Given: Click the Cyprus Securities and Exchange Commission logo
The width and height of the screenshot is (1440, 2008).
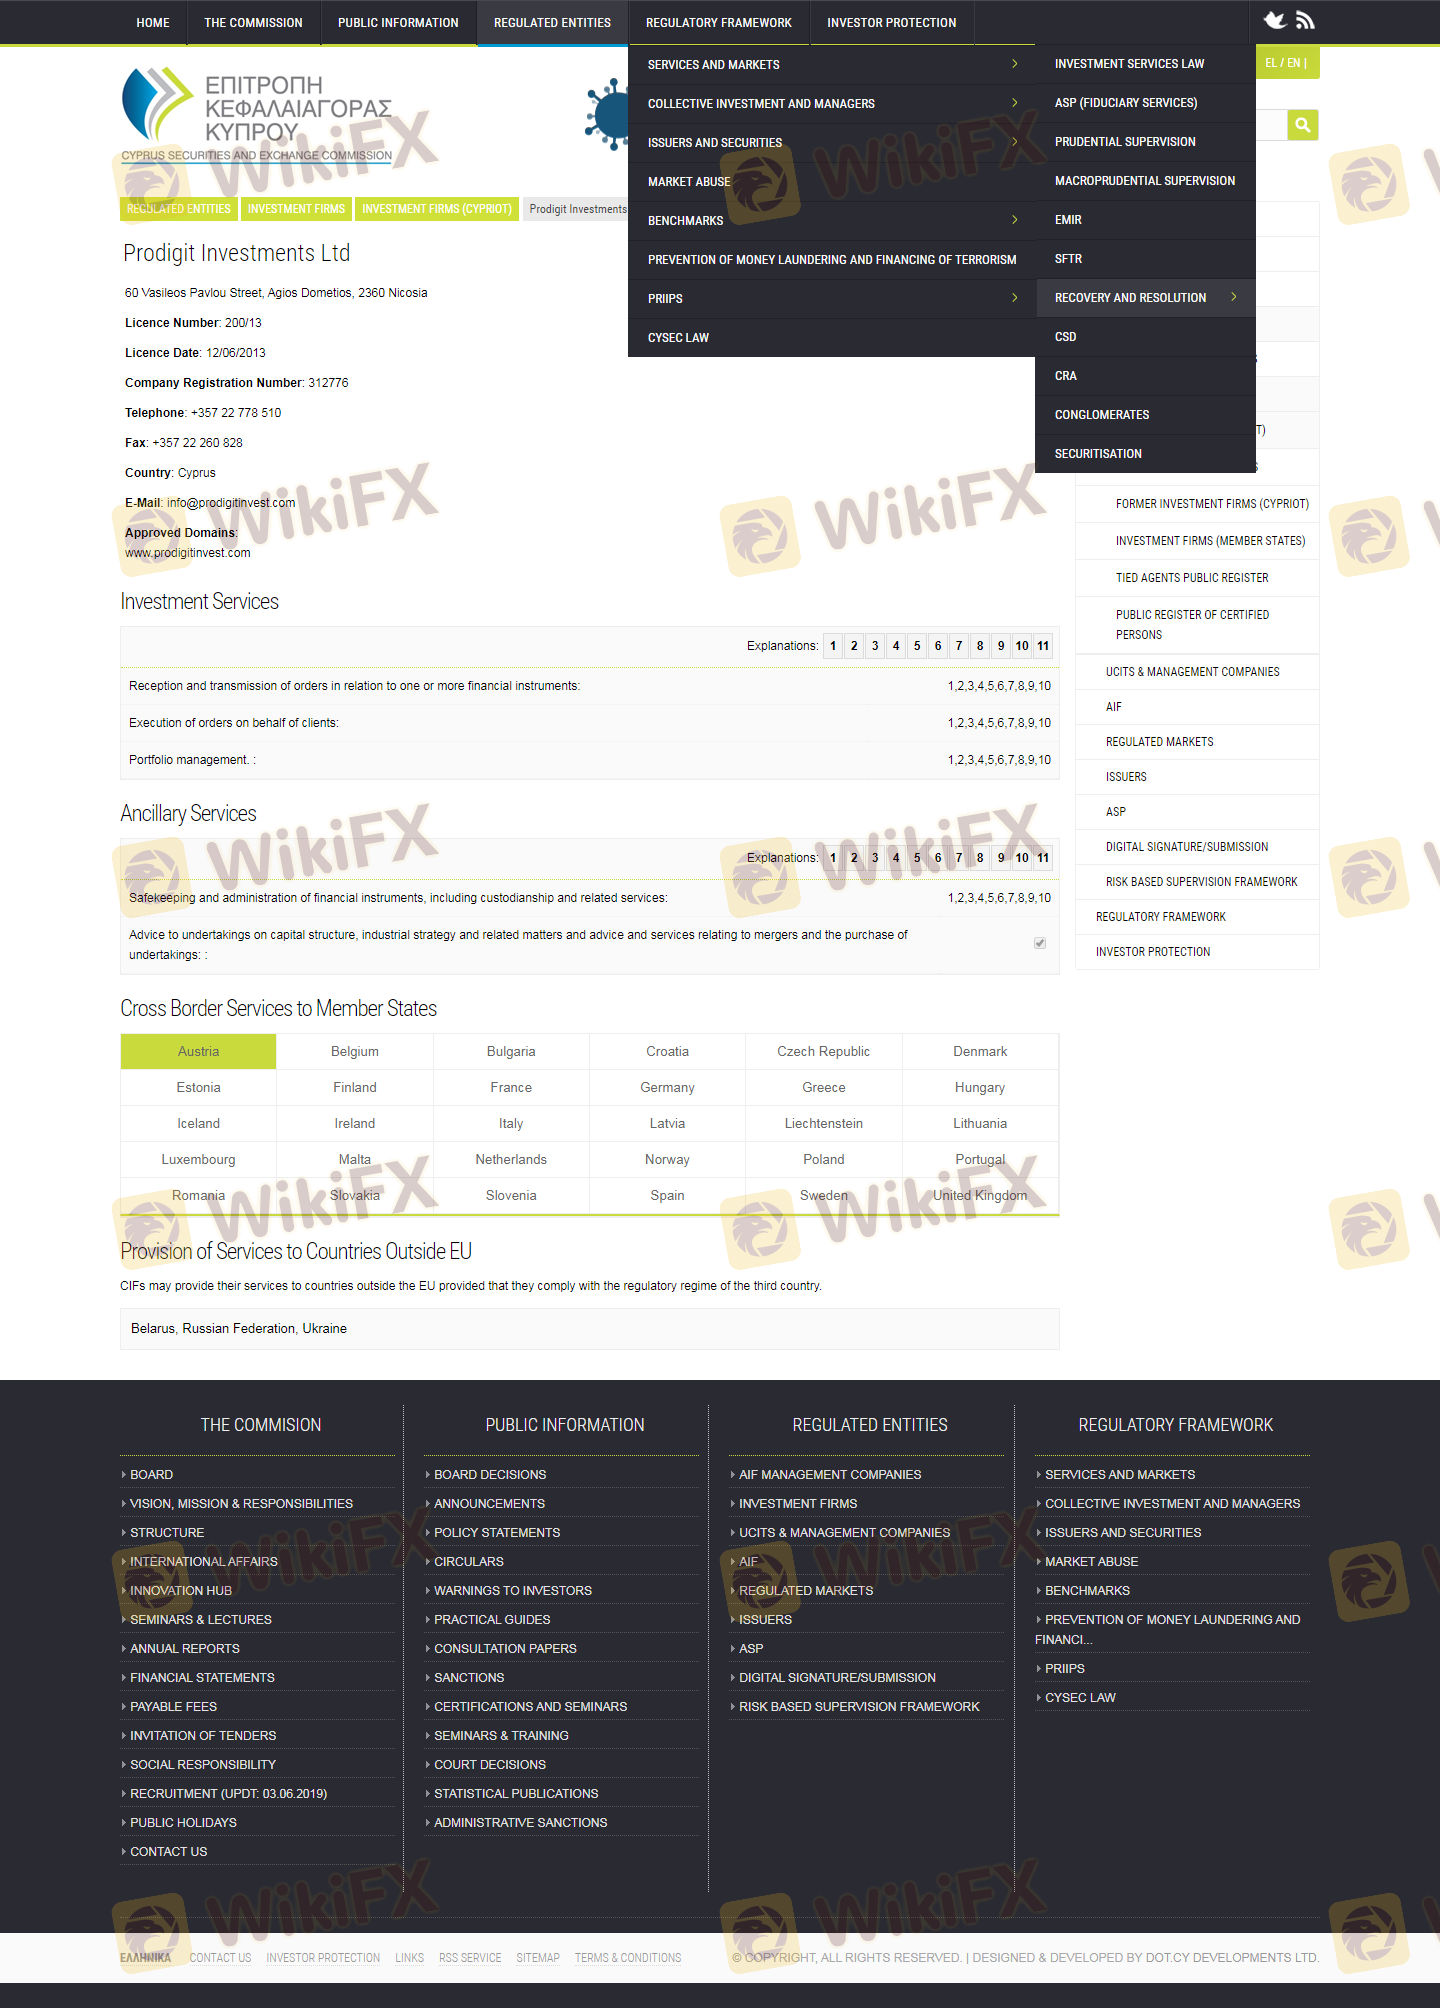Looking at the screenshot, I should click(x=256, y=114).
